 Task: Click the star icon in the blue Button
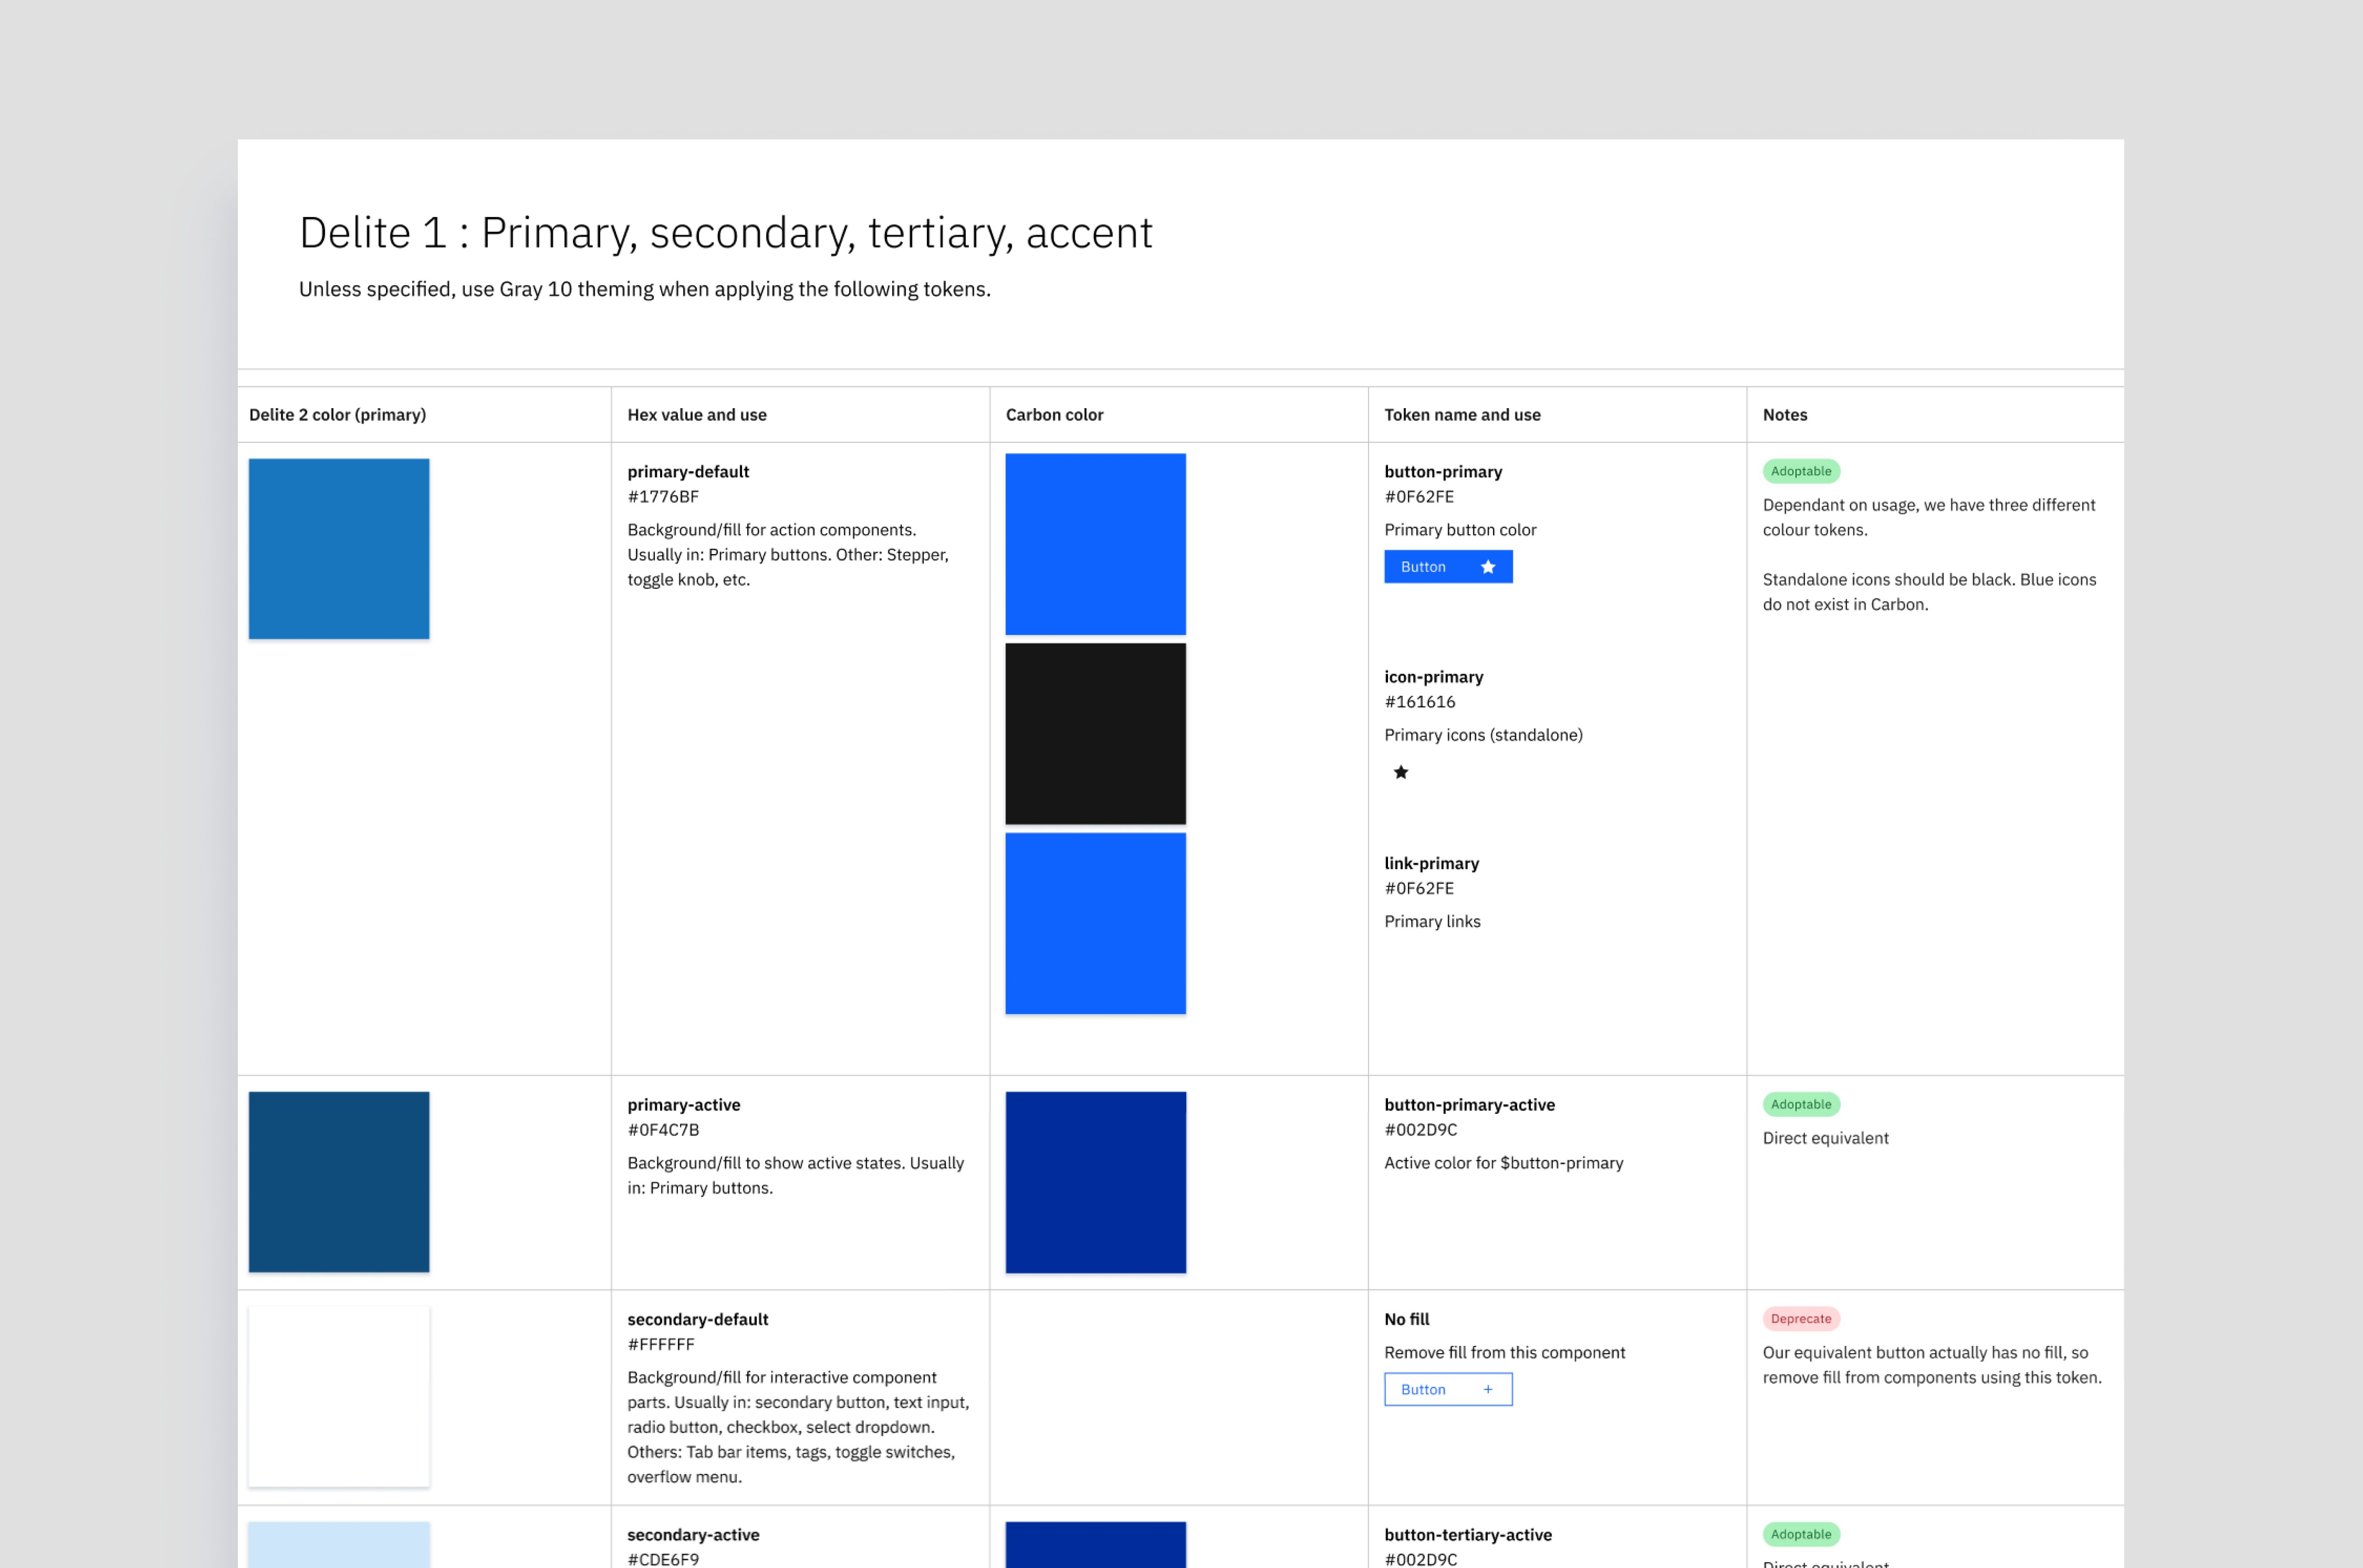click(x=1488, y=567)
